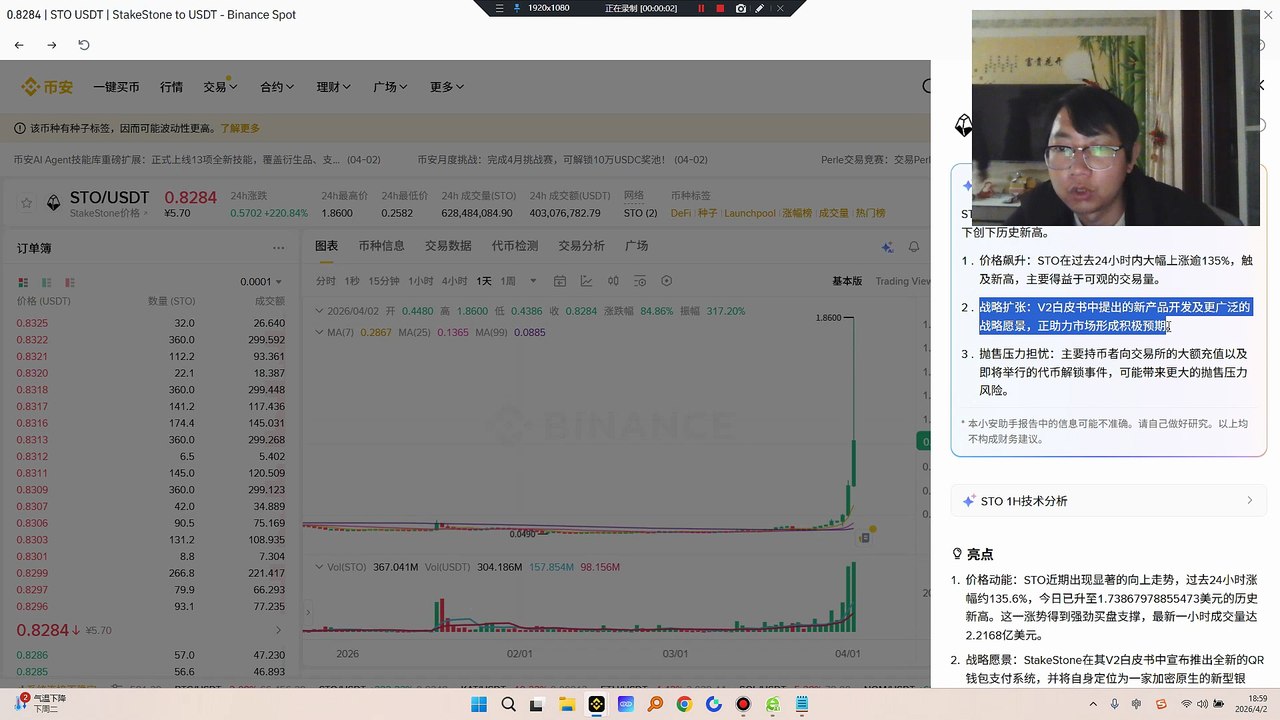Select 4小时 chart interval
Viewport: 1280px width, 720px height.
click(x=454, y=281)
